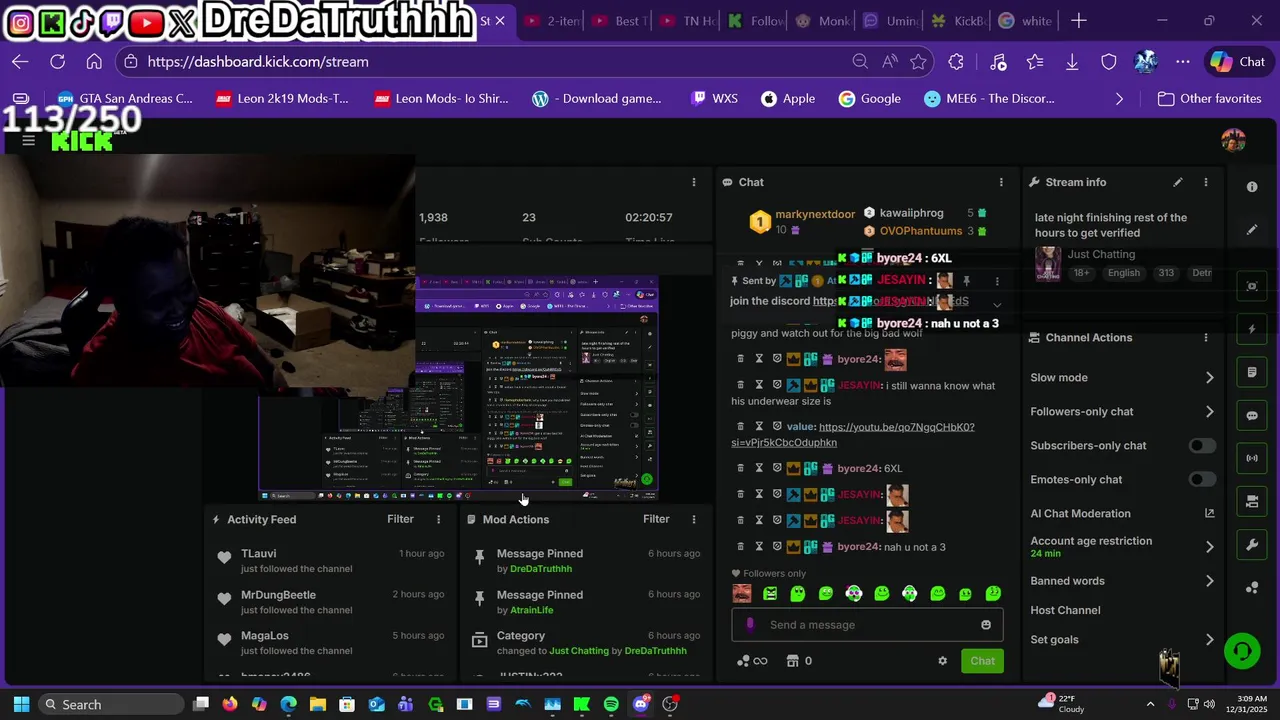1280x720 pixels.
Task: Open Chat panel options menu
Action: coord(1001,182)
